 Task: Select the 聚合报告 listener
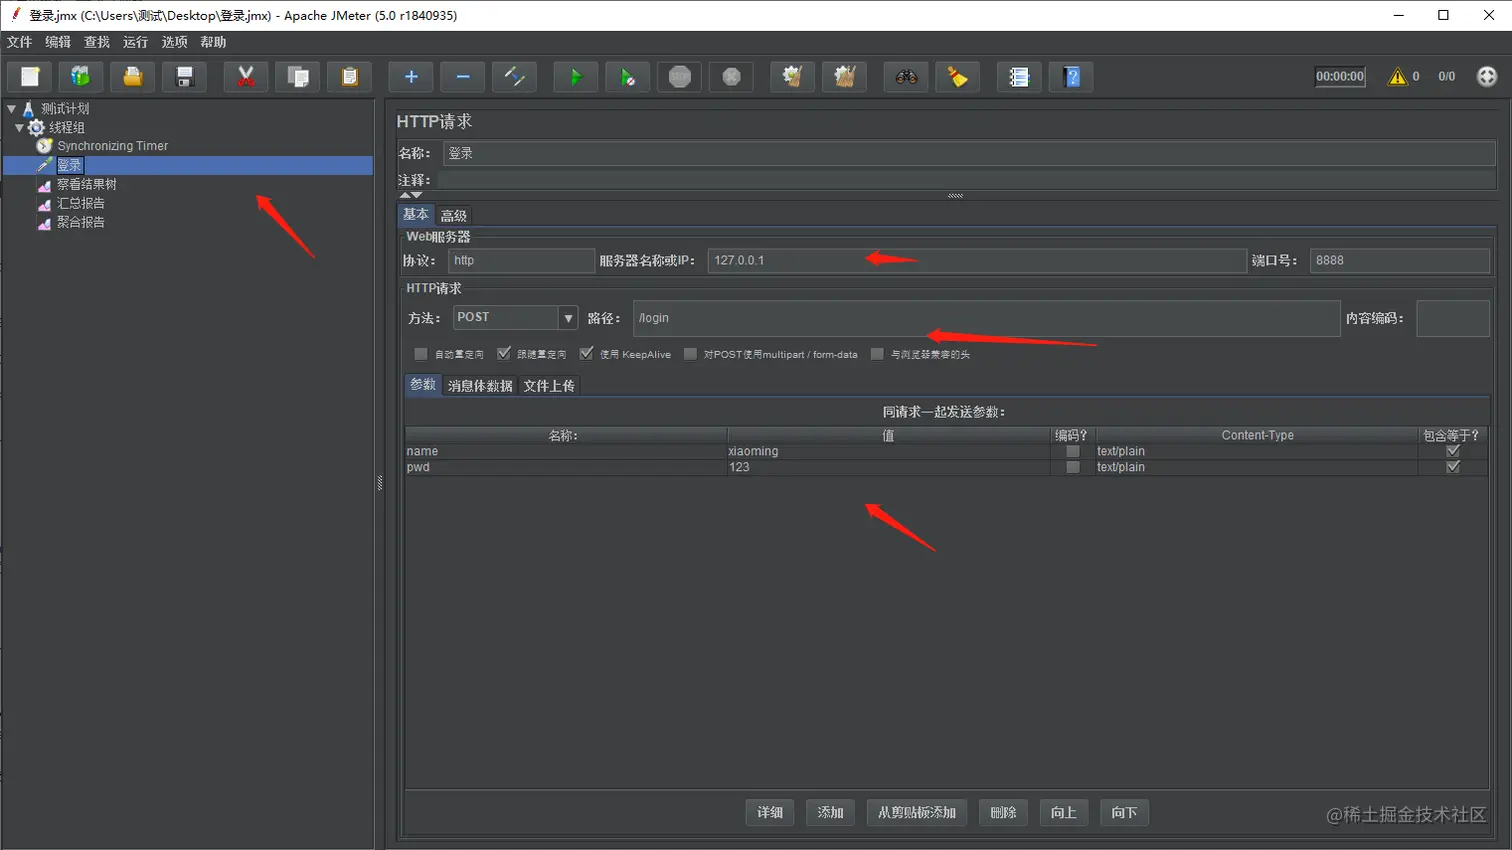[80, 222]
